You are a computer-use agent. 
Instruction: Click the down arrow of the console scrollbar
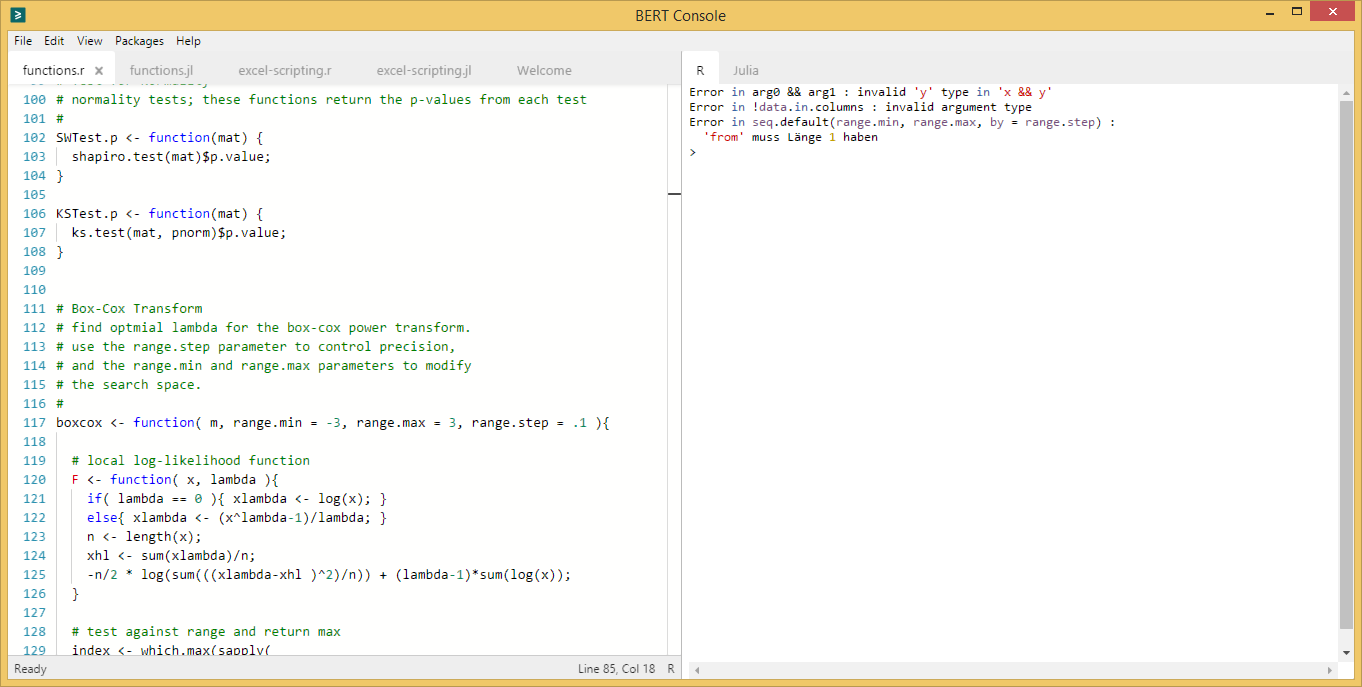pos(1346,651)
